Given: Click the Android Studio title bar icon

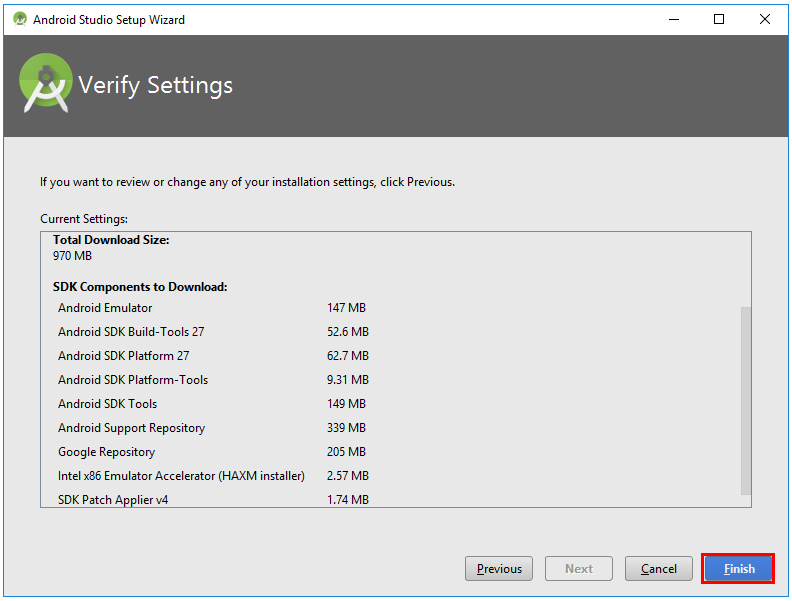Looking at the screenshot, I should pos(20,19).
